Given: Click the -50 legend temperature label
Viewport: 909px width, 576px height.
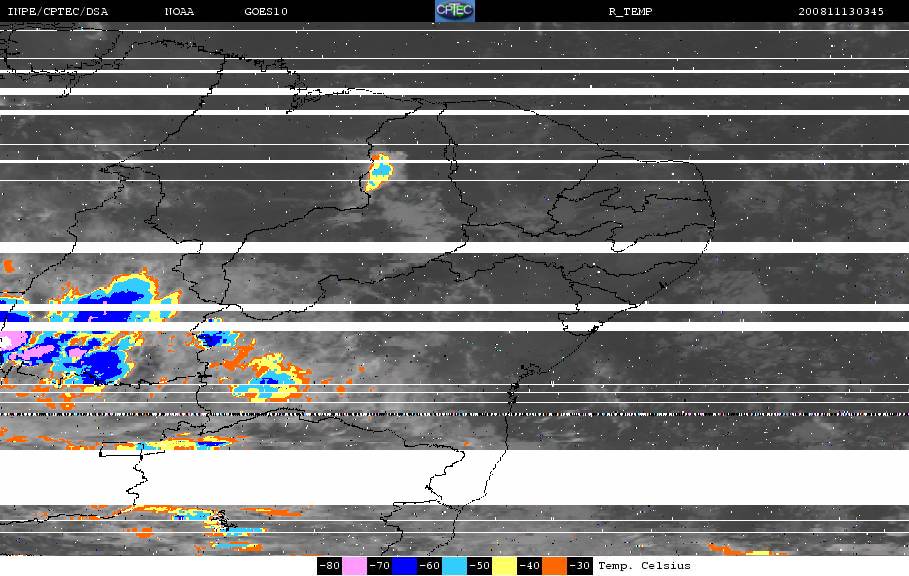Looking at the screenshot, I should 479,566.
